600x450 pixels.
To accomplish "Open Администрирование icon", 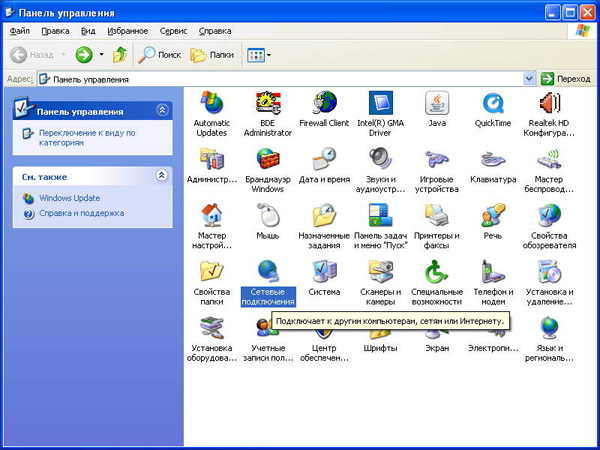I will [x=212, y=159].
